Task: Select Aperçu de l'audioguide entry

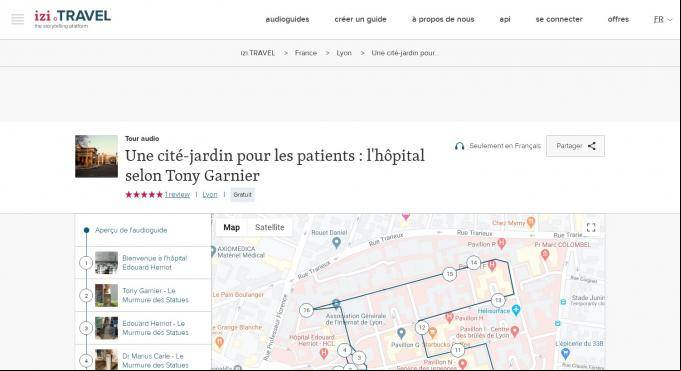Action: click(131, 230)
